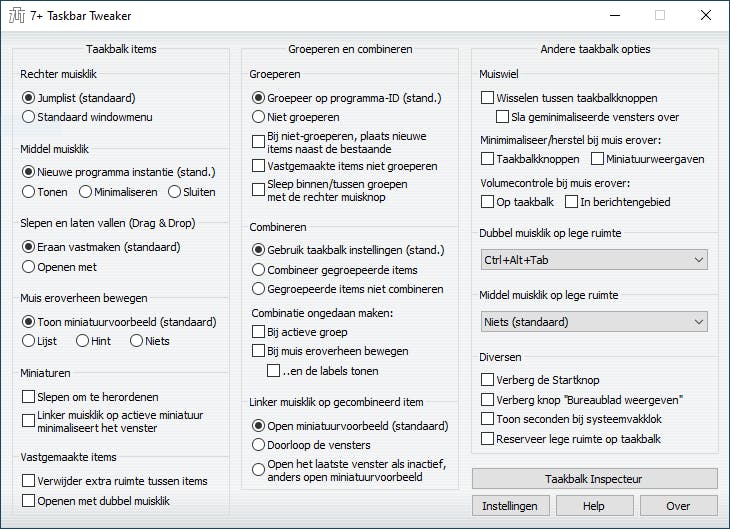Choose Sluiten for middle mouse click

175,191
